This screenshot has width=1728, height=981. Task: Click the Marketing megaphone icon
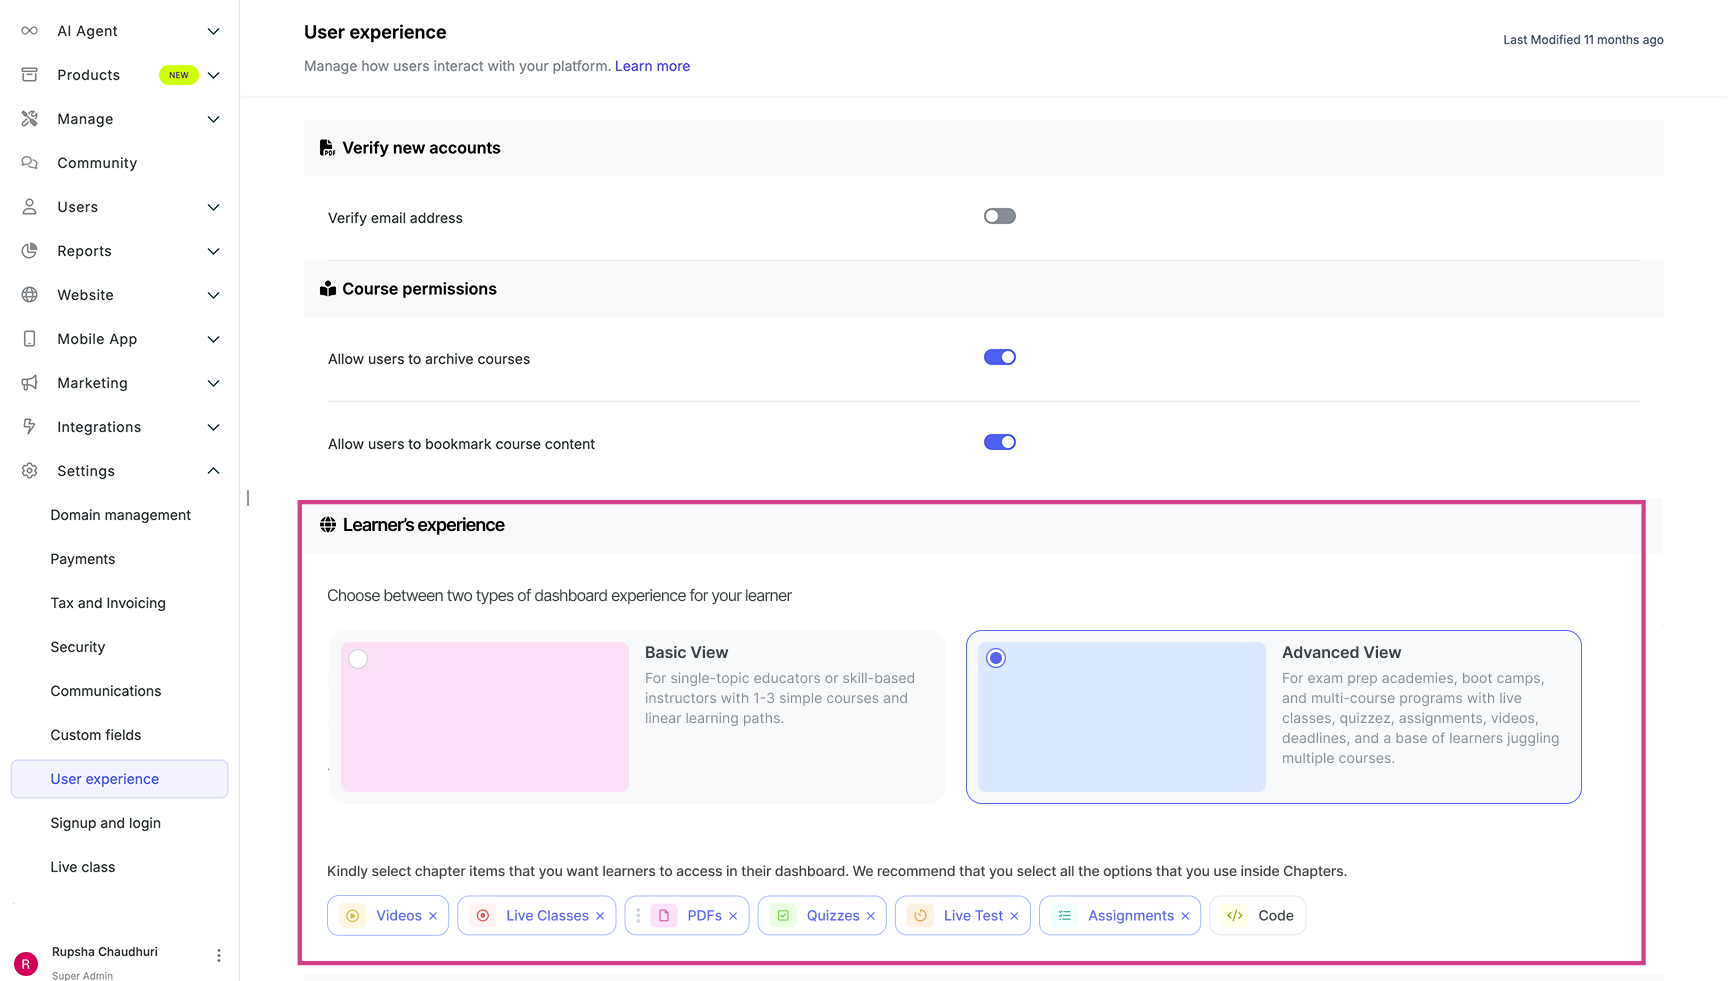click(x=30, y=383)
